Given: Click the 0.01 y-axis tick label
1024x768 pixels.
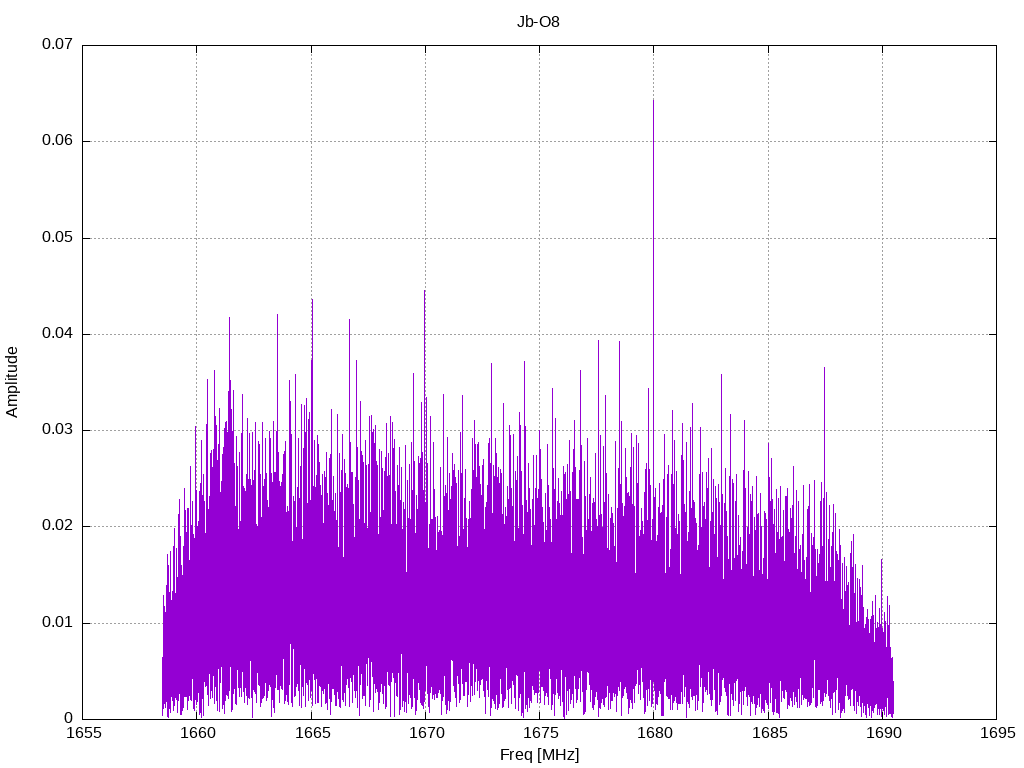Looking at the screenshot, I should [57, 623].
